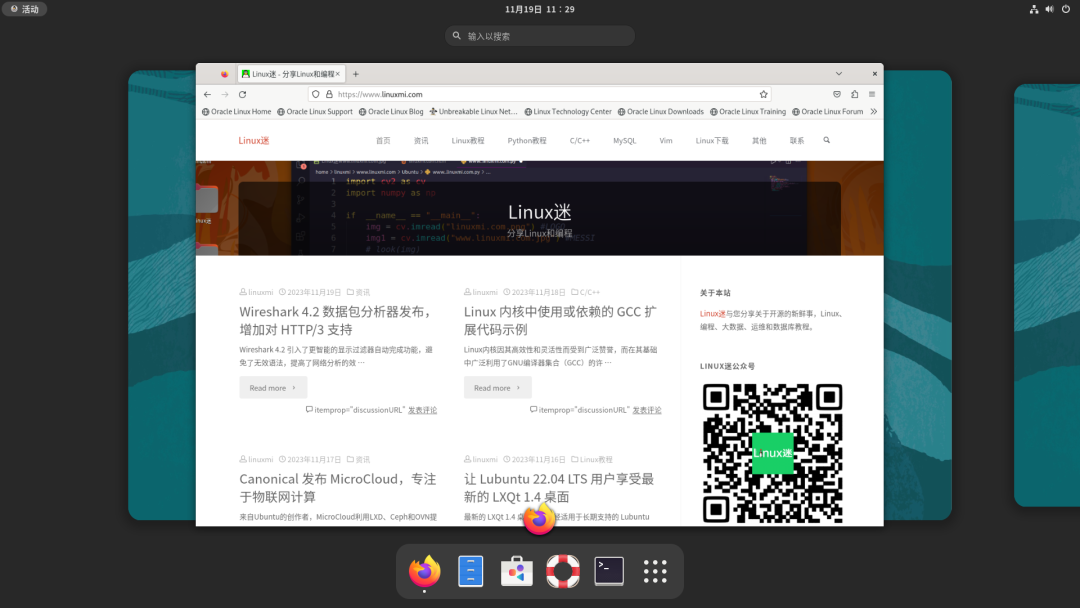
Task: Click the Firefox window overlay icon
Action: coord(539,518)
